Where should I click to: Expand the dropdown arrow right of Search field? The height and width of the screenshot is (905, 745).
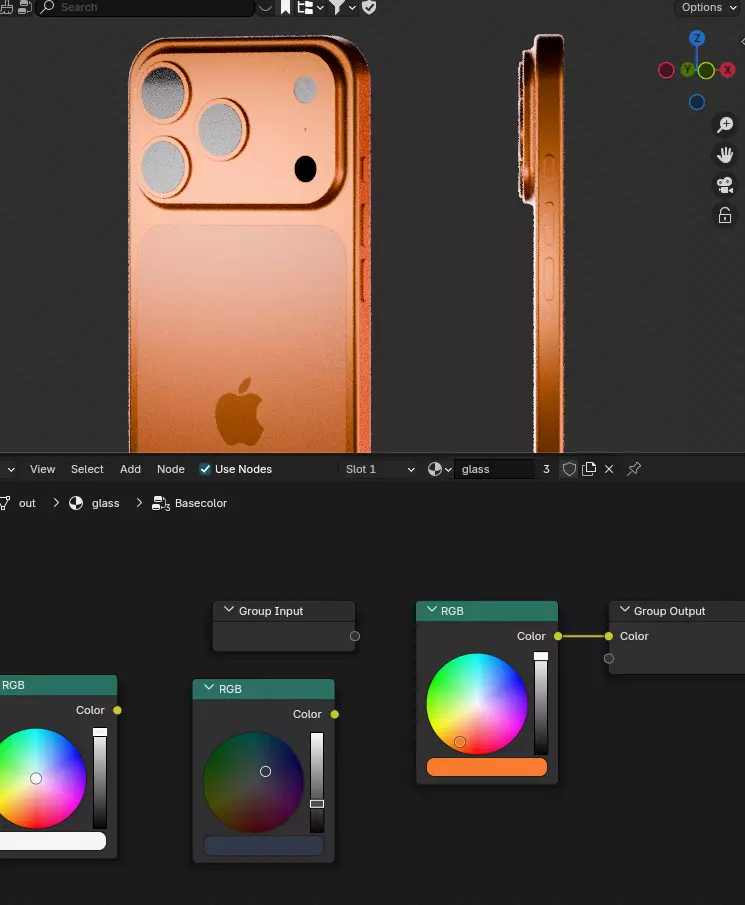pos(265,8)
